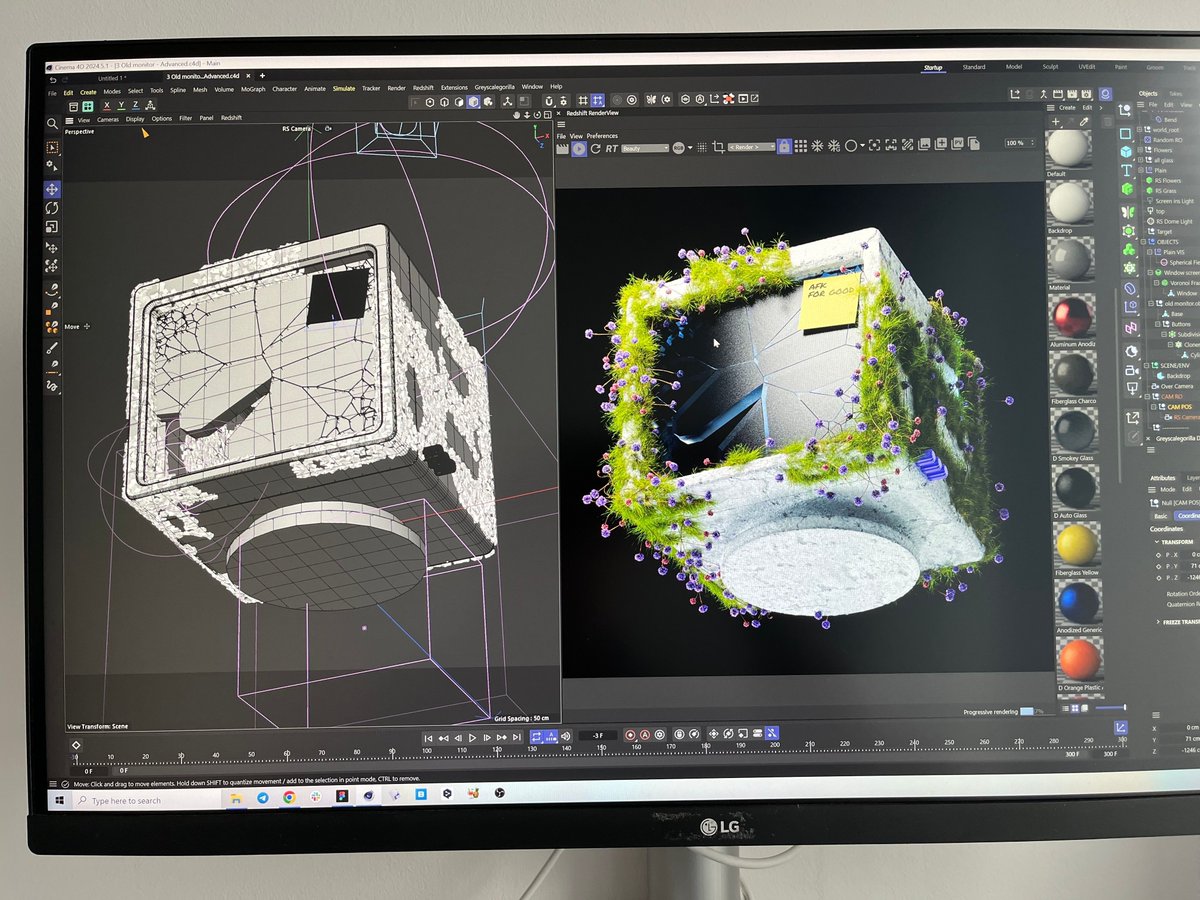Select the Rotate tool in left toolbar
1200x900 pixels.
pos(52,208)
